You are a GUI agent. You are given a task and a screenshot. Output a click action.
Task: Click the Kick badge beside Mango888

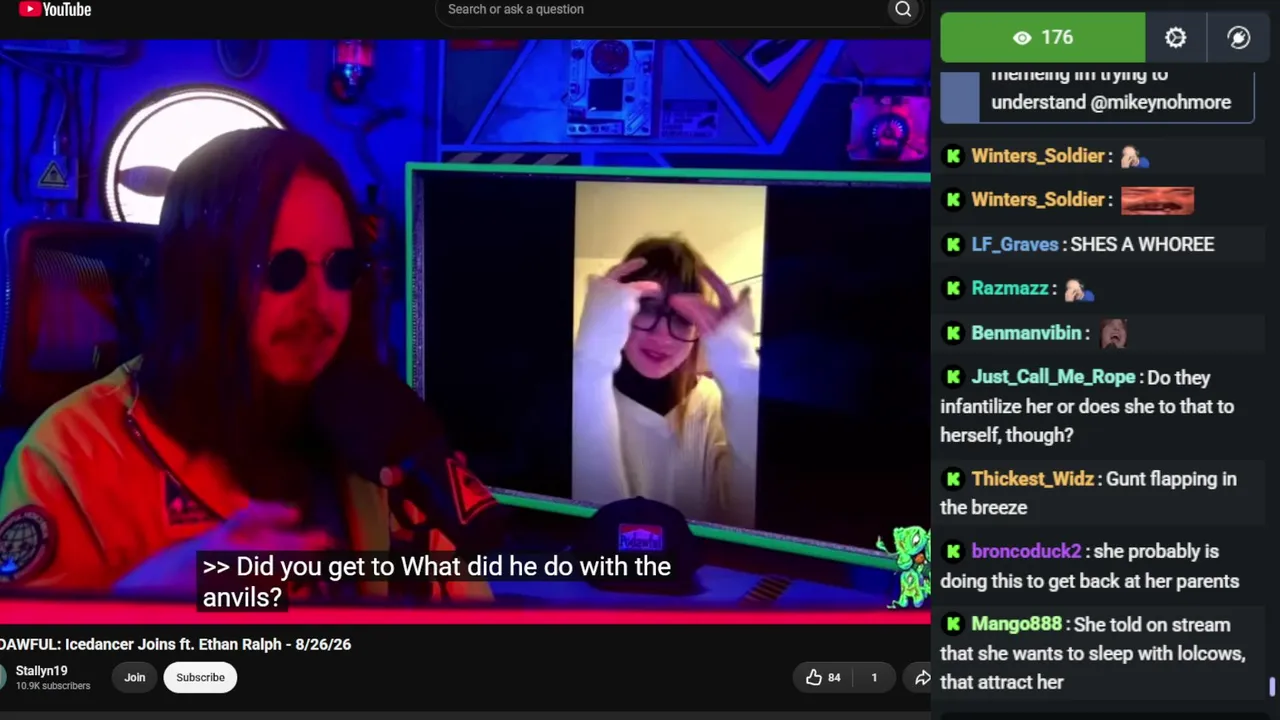[953, 624]
